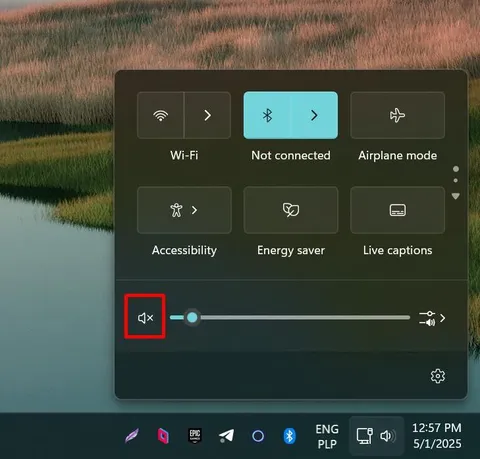Click the Not connected label

(x=291, y=155)
